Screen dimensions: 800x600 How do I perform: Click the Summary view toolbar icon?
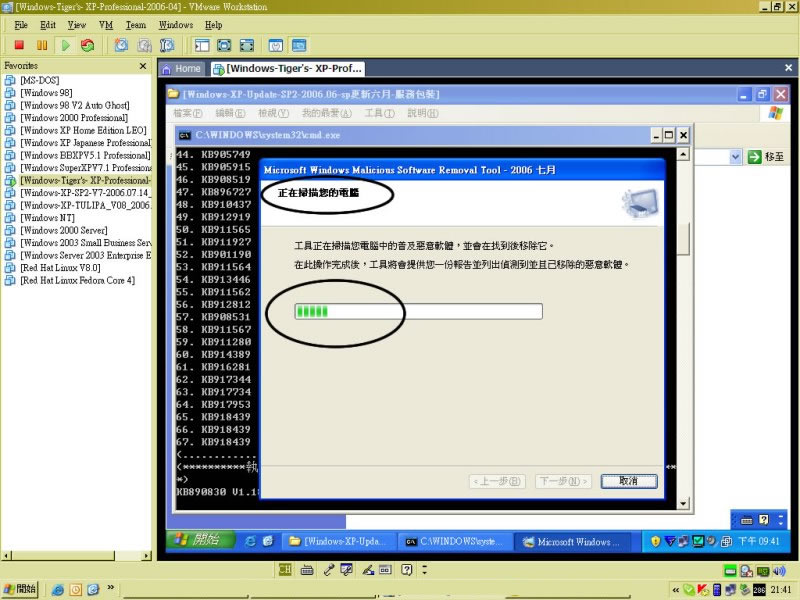pyautogui.click(x=276, y=45)
